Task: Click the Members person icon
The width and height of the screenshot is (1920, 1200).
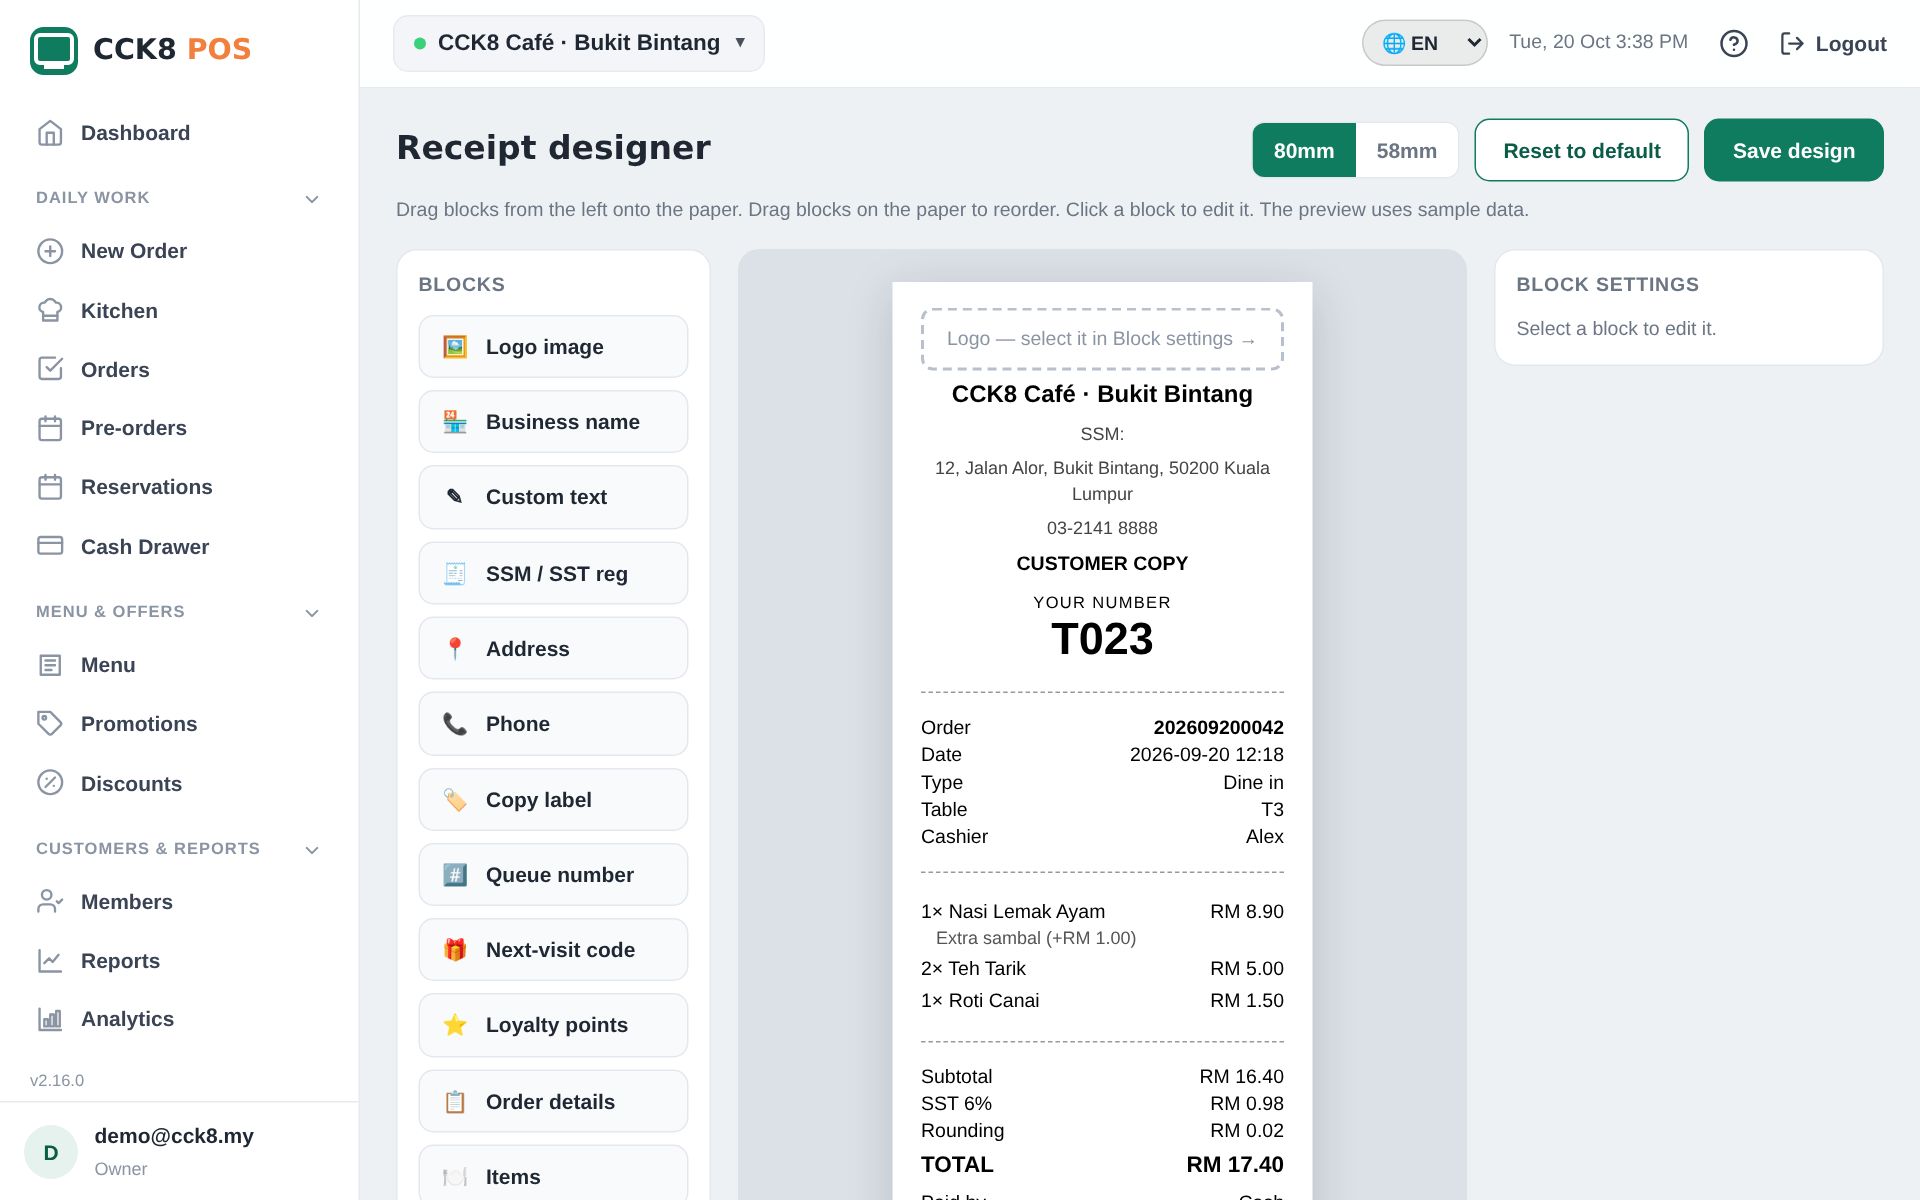Action: 50,902
